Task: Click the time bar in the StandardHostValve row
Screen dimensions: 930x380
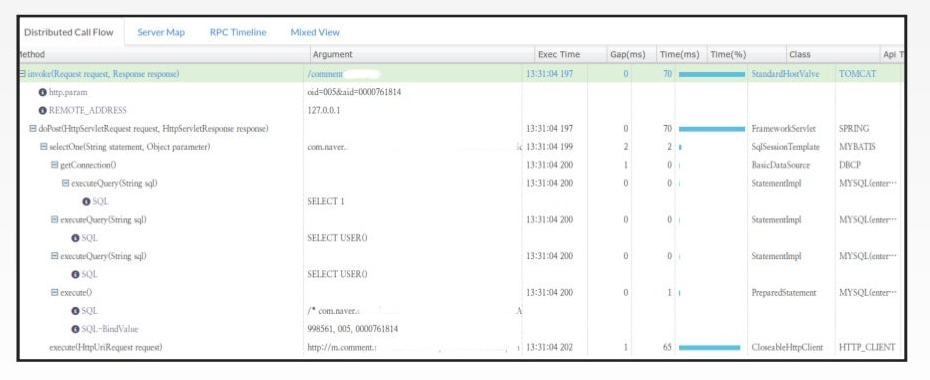Action: click(712, 74)
